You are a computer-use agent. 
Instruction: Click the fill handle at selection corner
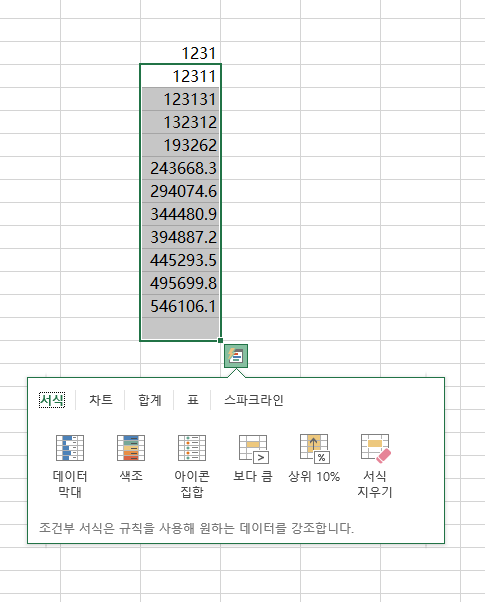(x=220, y=340)
